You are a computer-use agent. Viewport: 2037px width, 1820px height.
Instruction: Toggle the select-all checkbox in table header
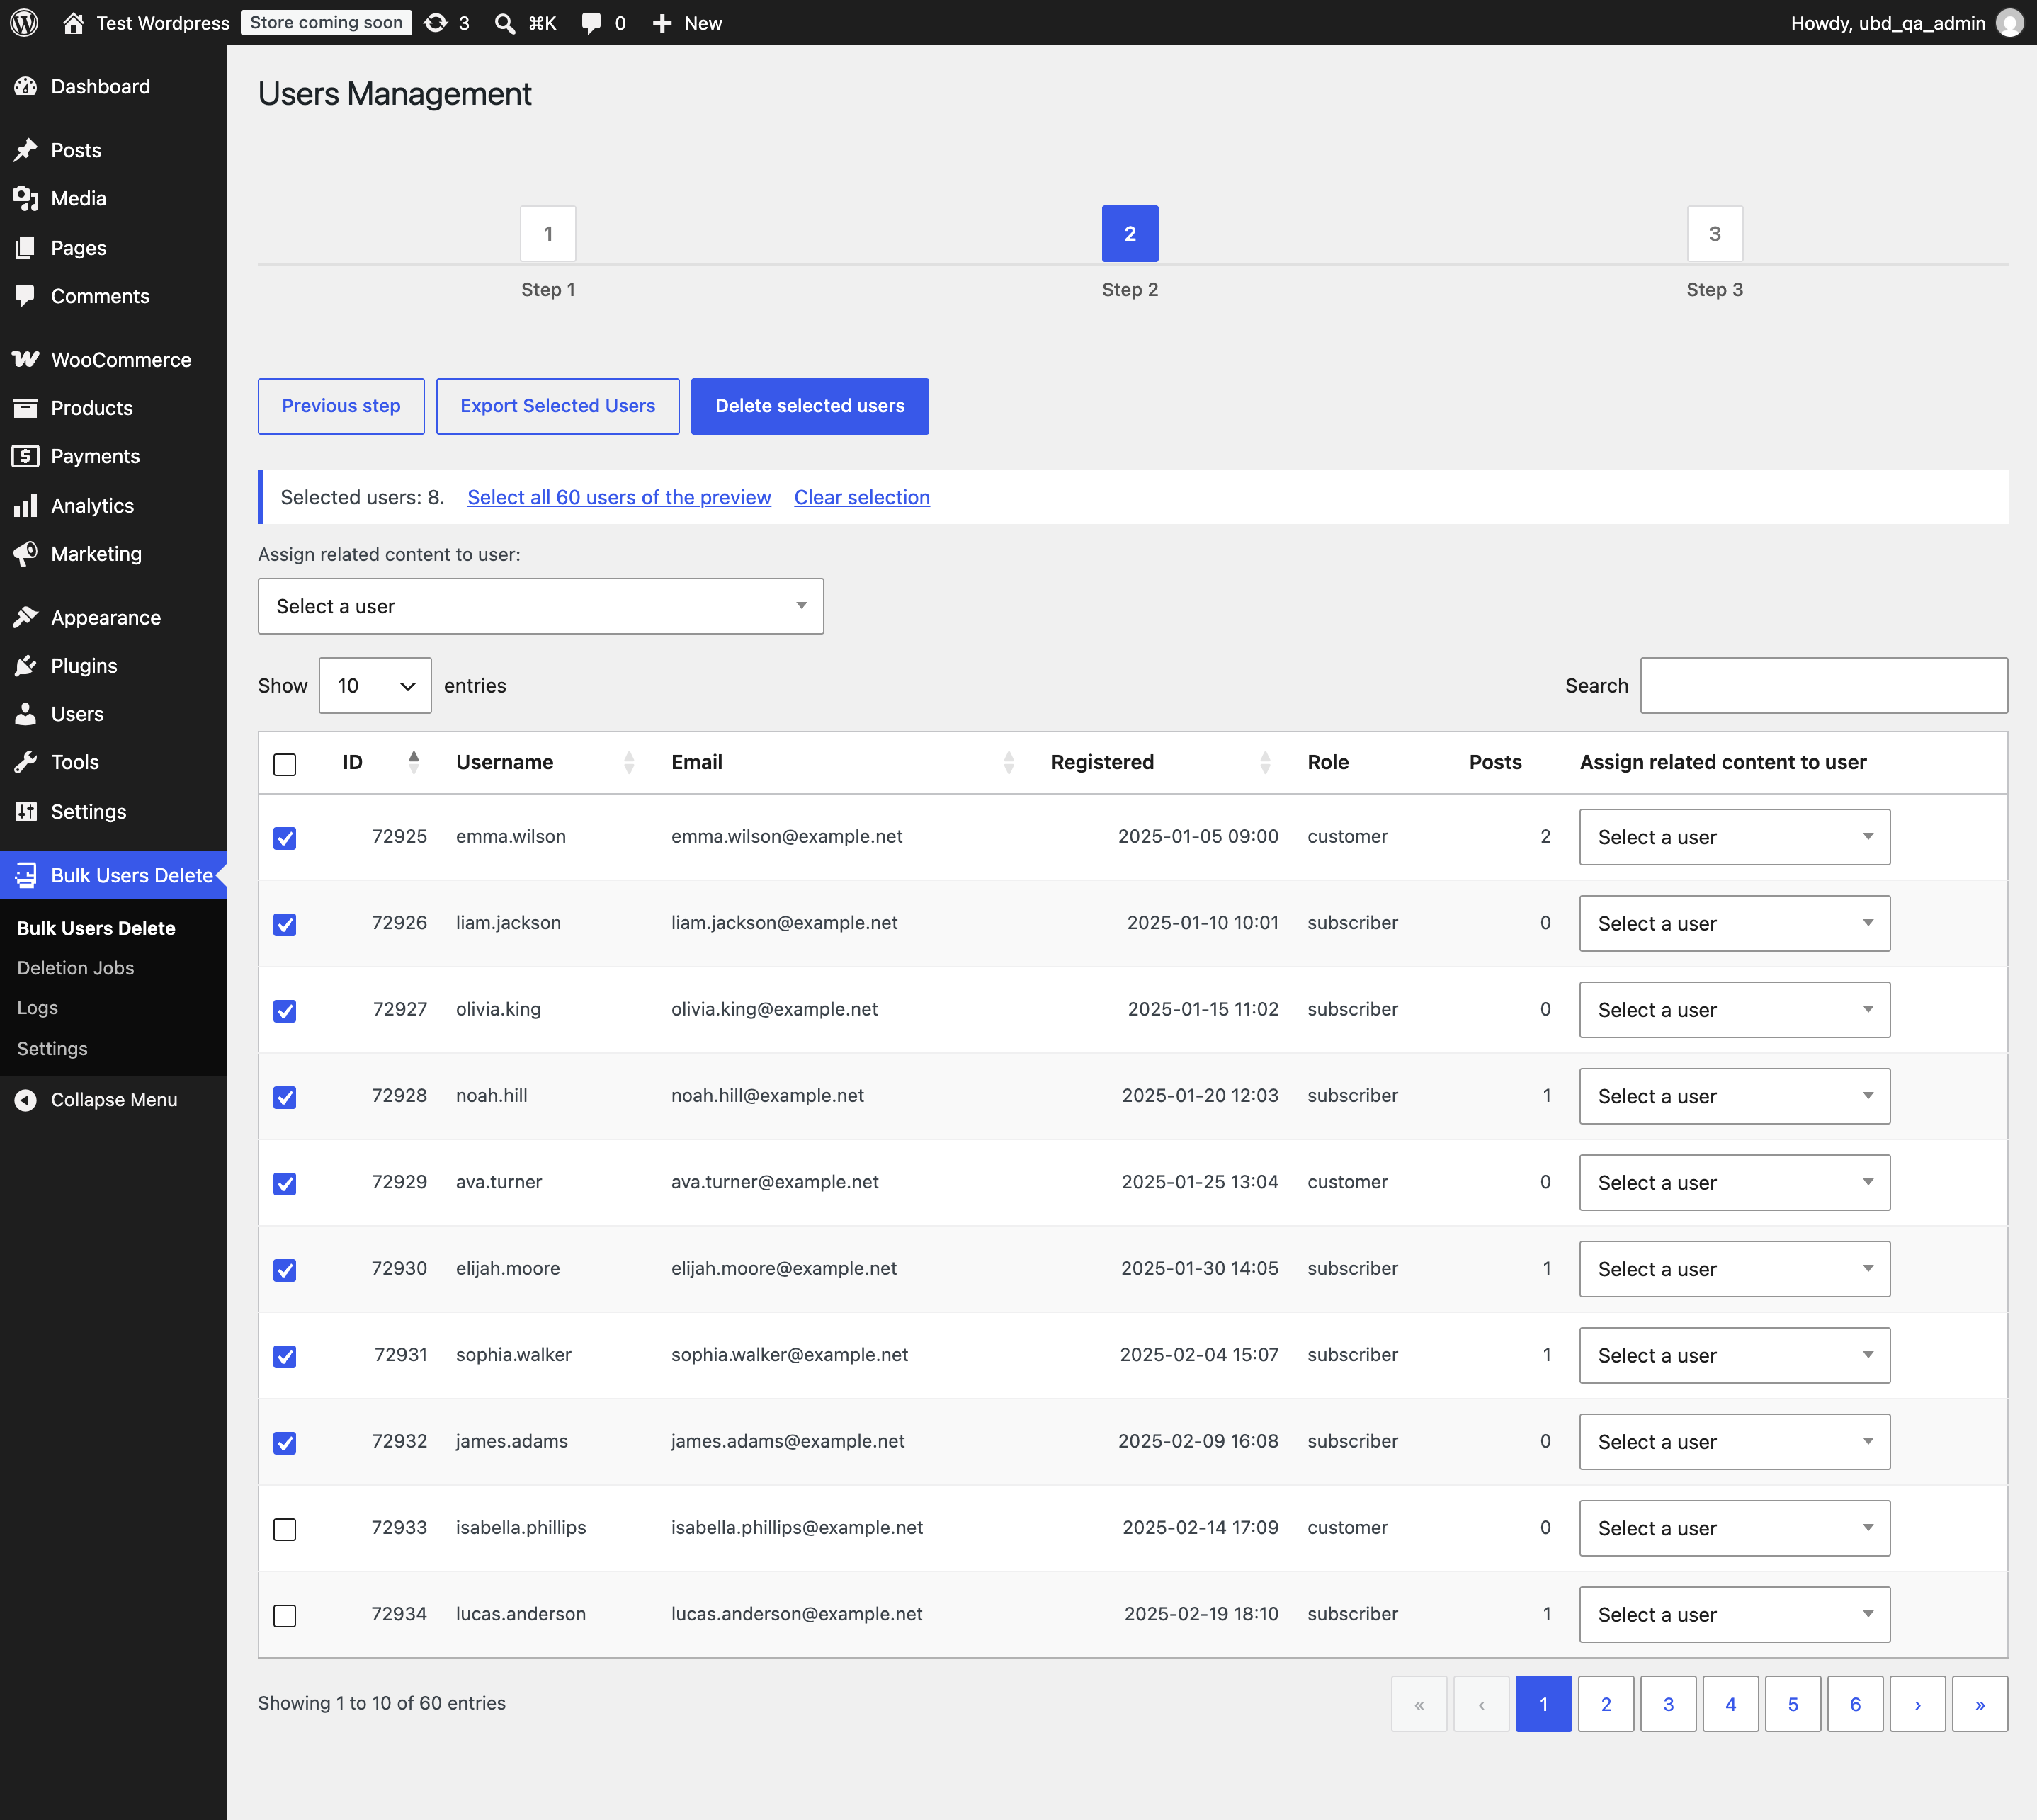point(285,764)
